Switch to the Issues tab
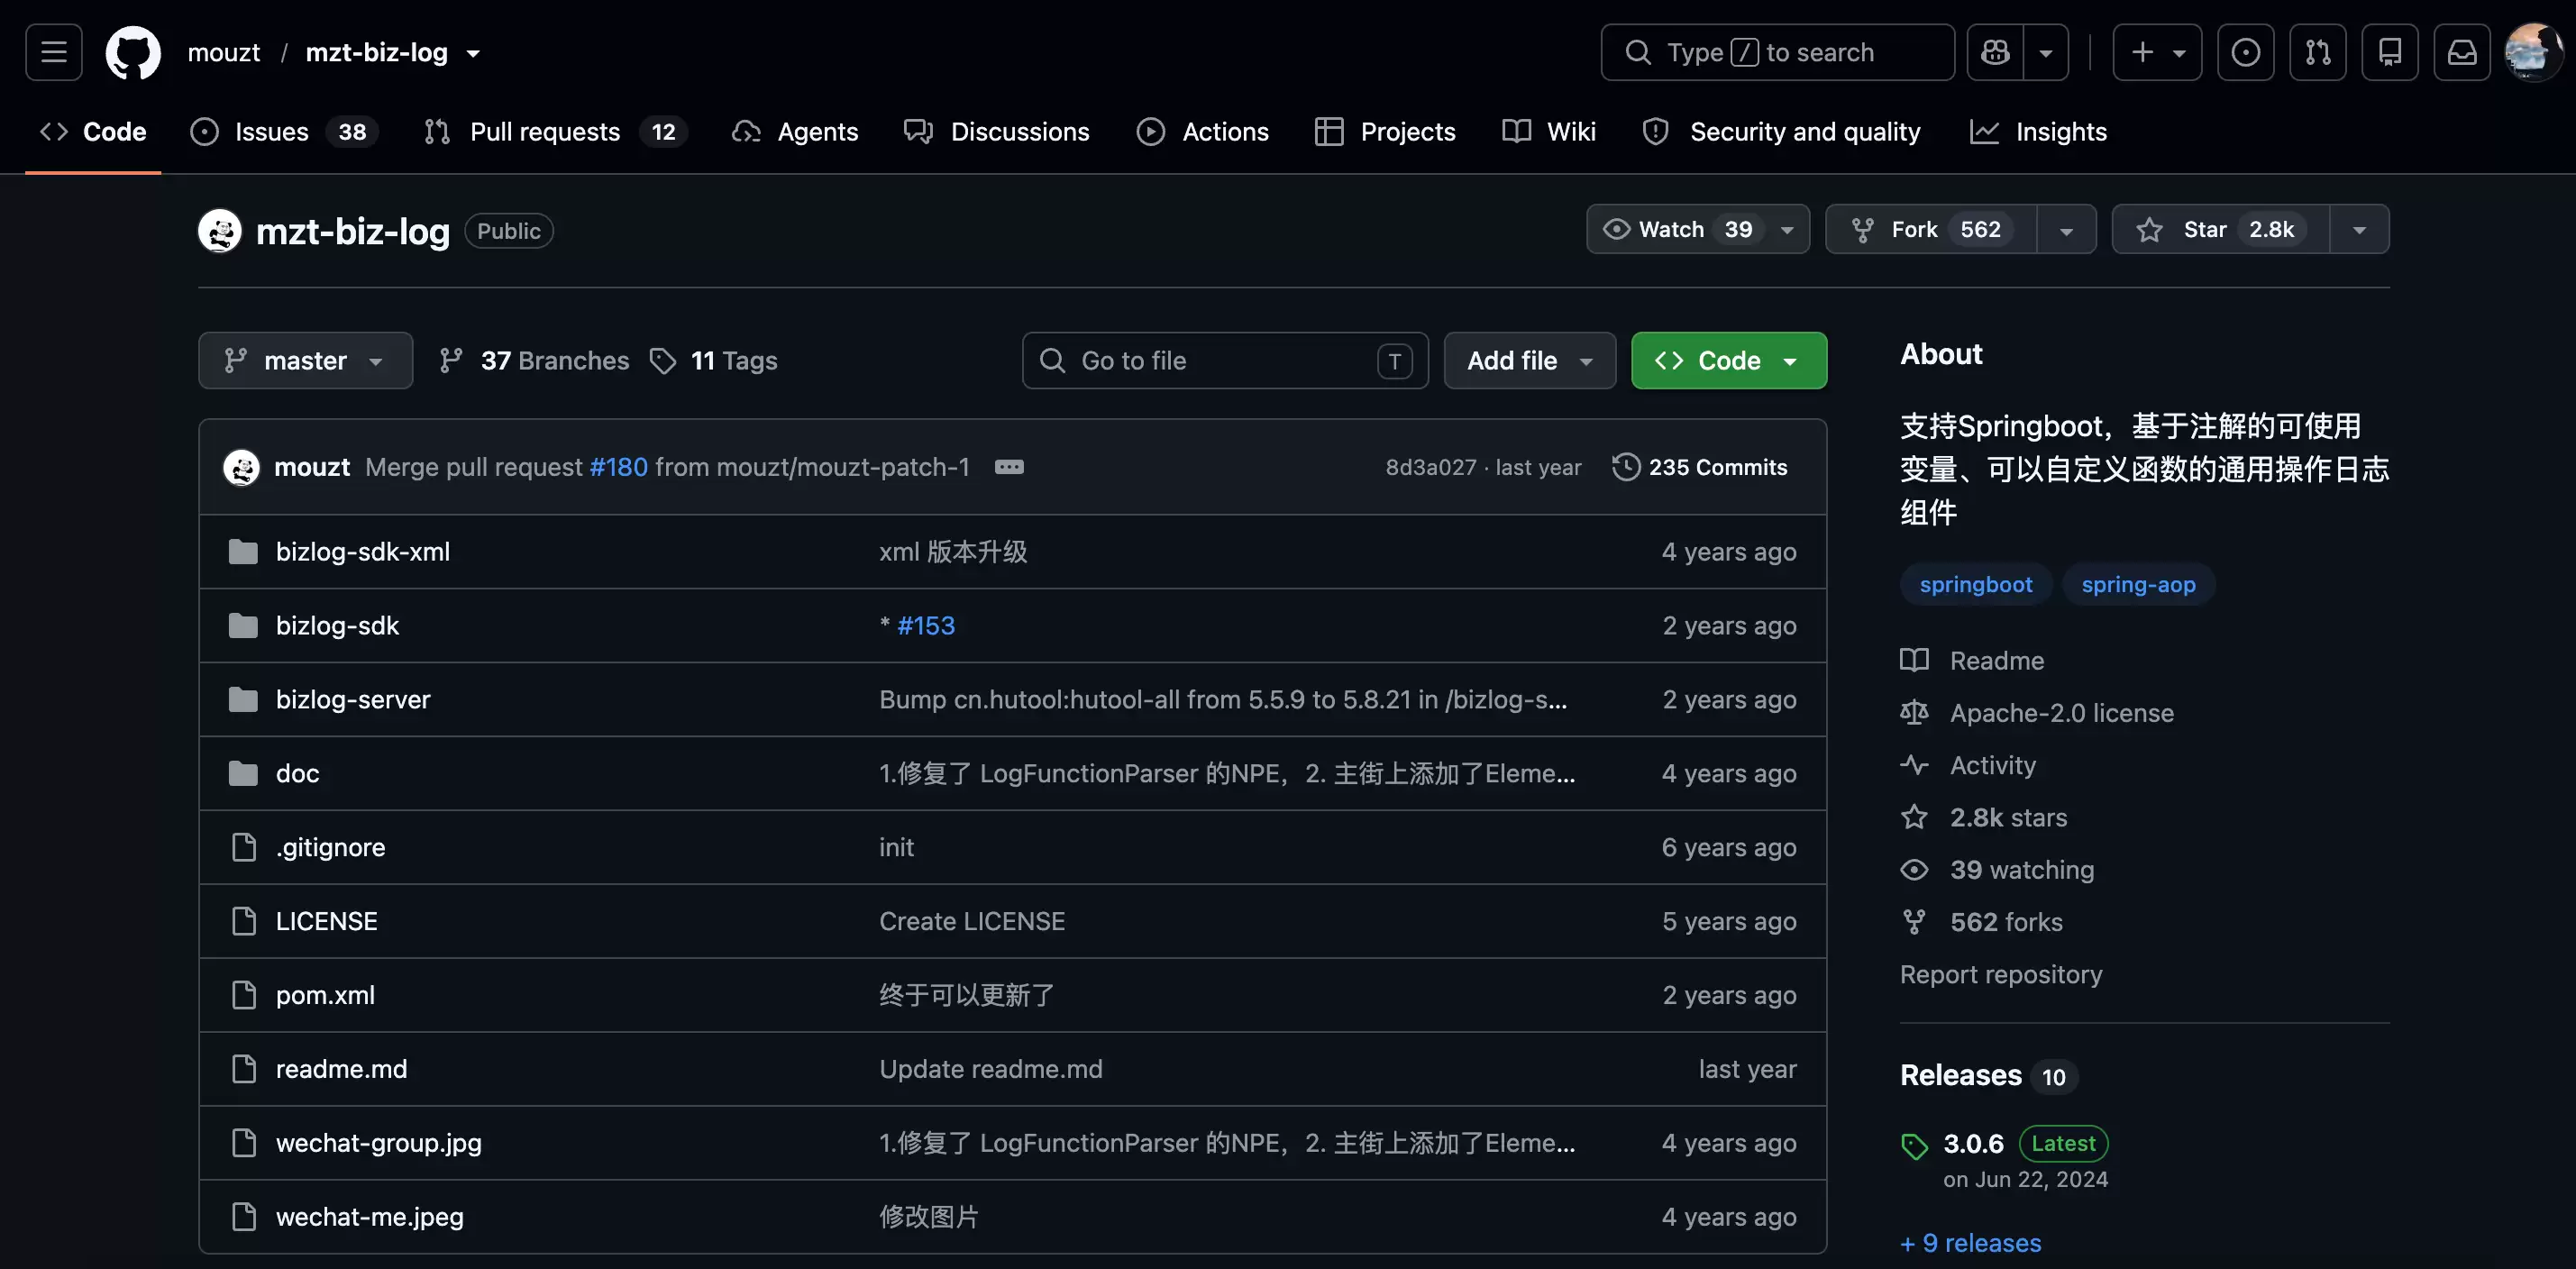 (x=283, y=132)
